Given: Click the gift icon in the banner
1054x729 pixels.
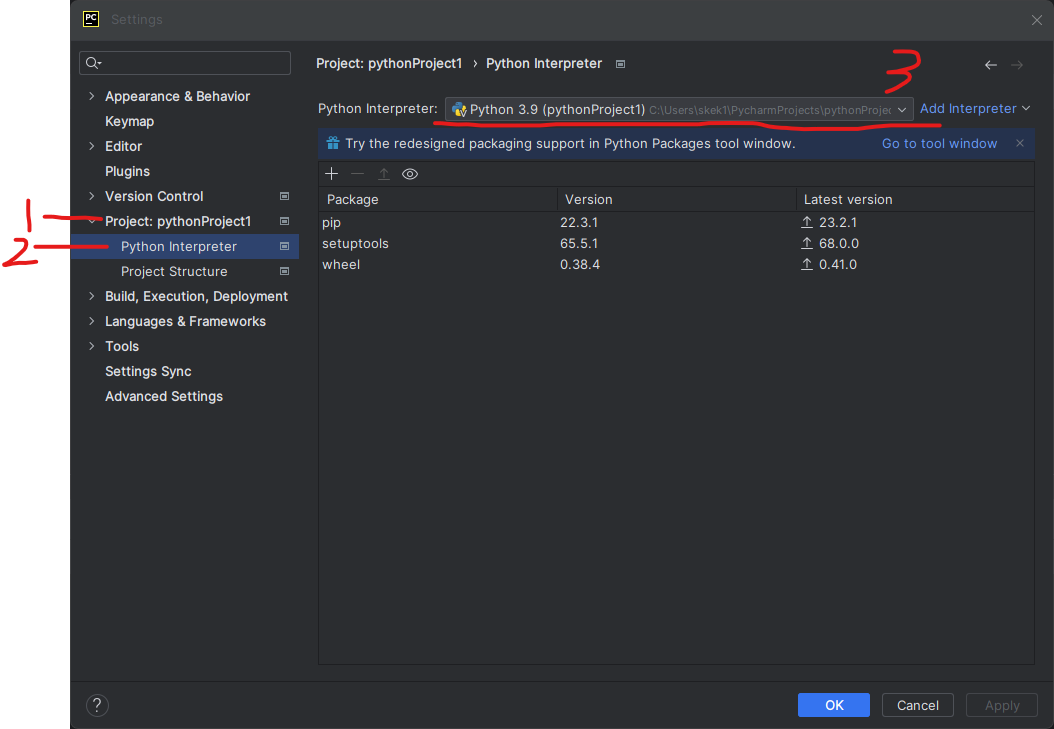Looking at the screenshot, I should pyautogui.click(x=333, y=143).
